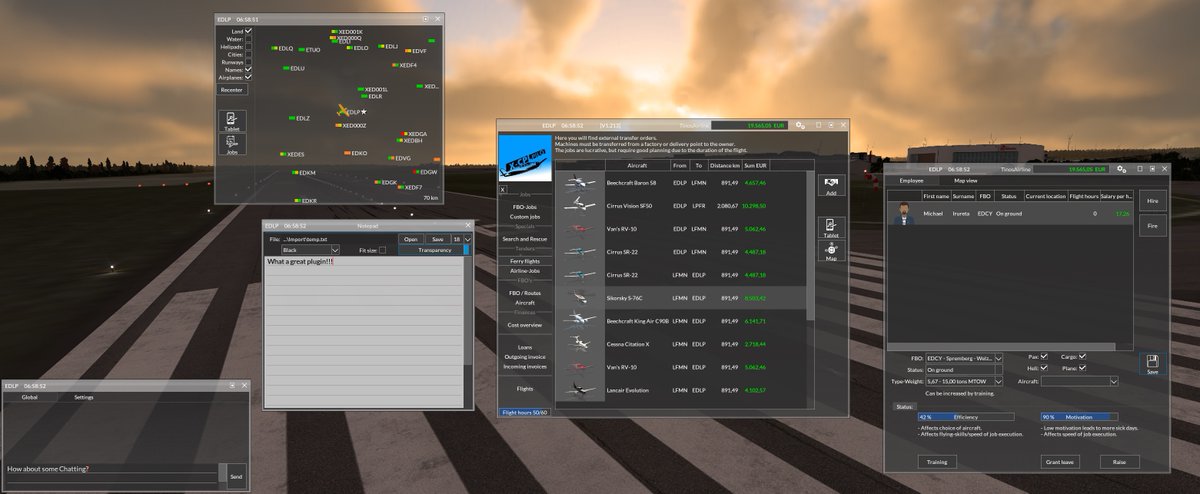
Task: Switch to the Settings tab in chat
Action: (84, 397)
